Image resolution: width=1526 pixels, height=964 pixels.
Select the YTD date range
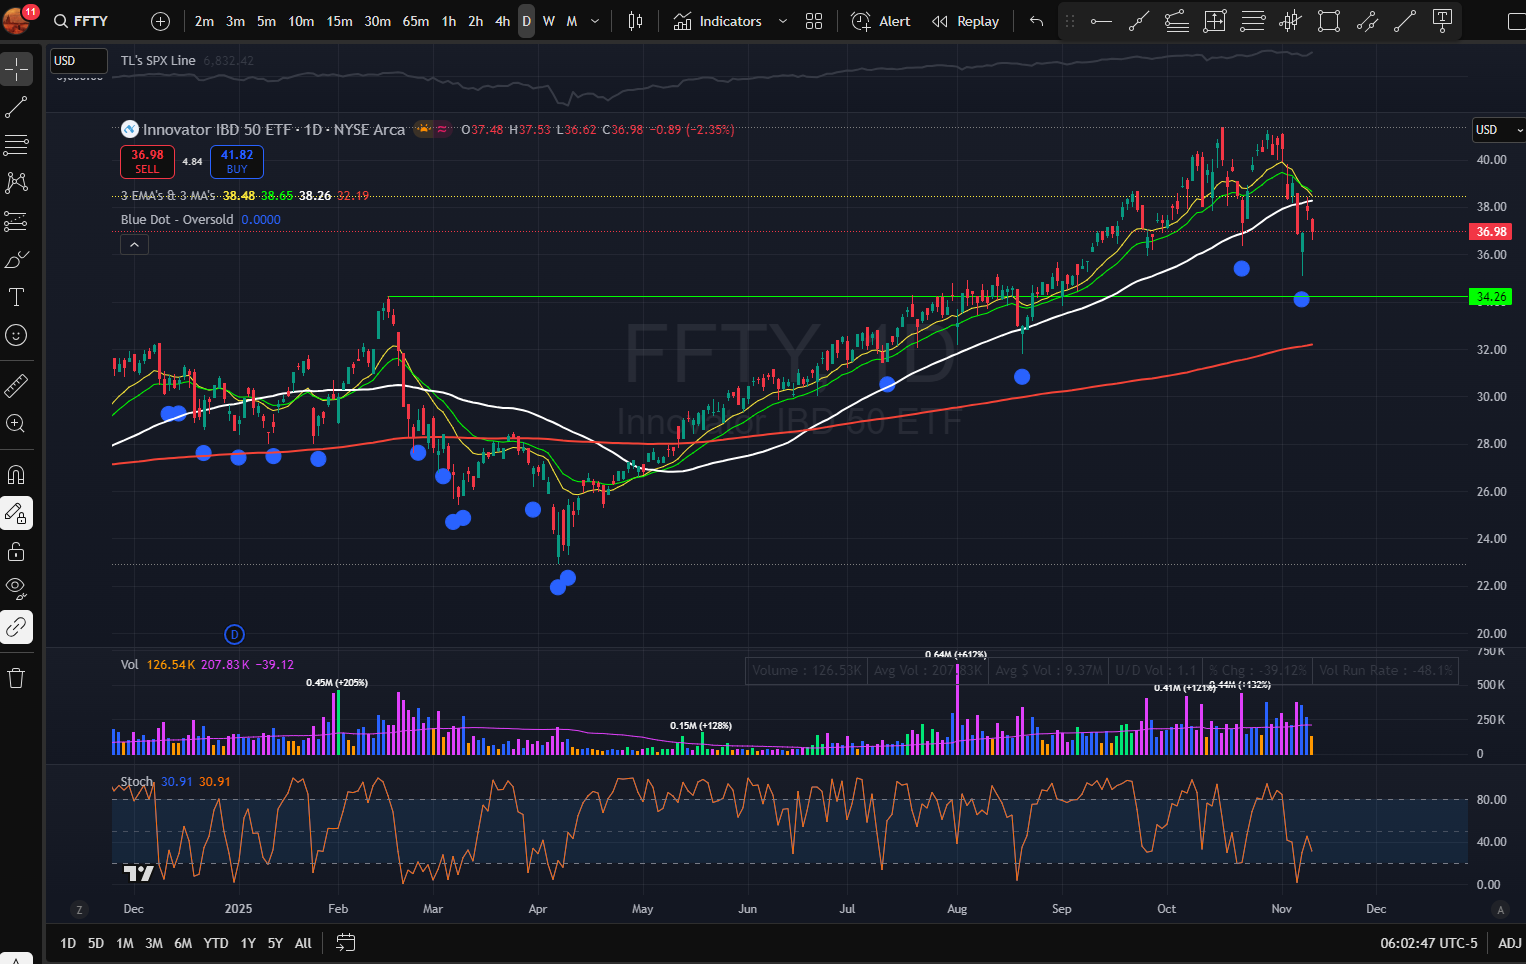[x=216, y=943]
